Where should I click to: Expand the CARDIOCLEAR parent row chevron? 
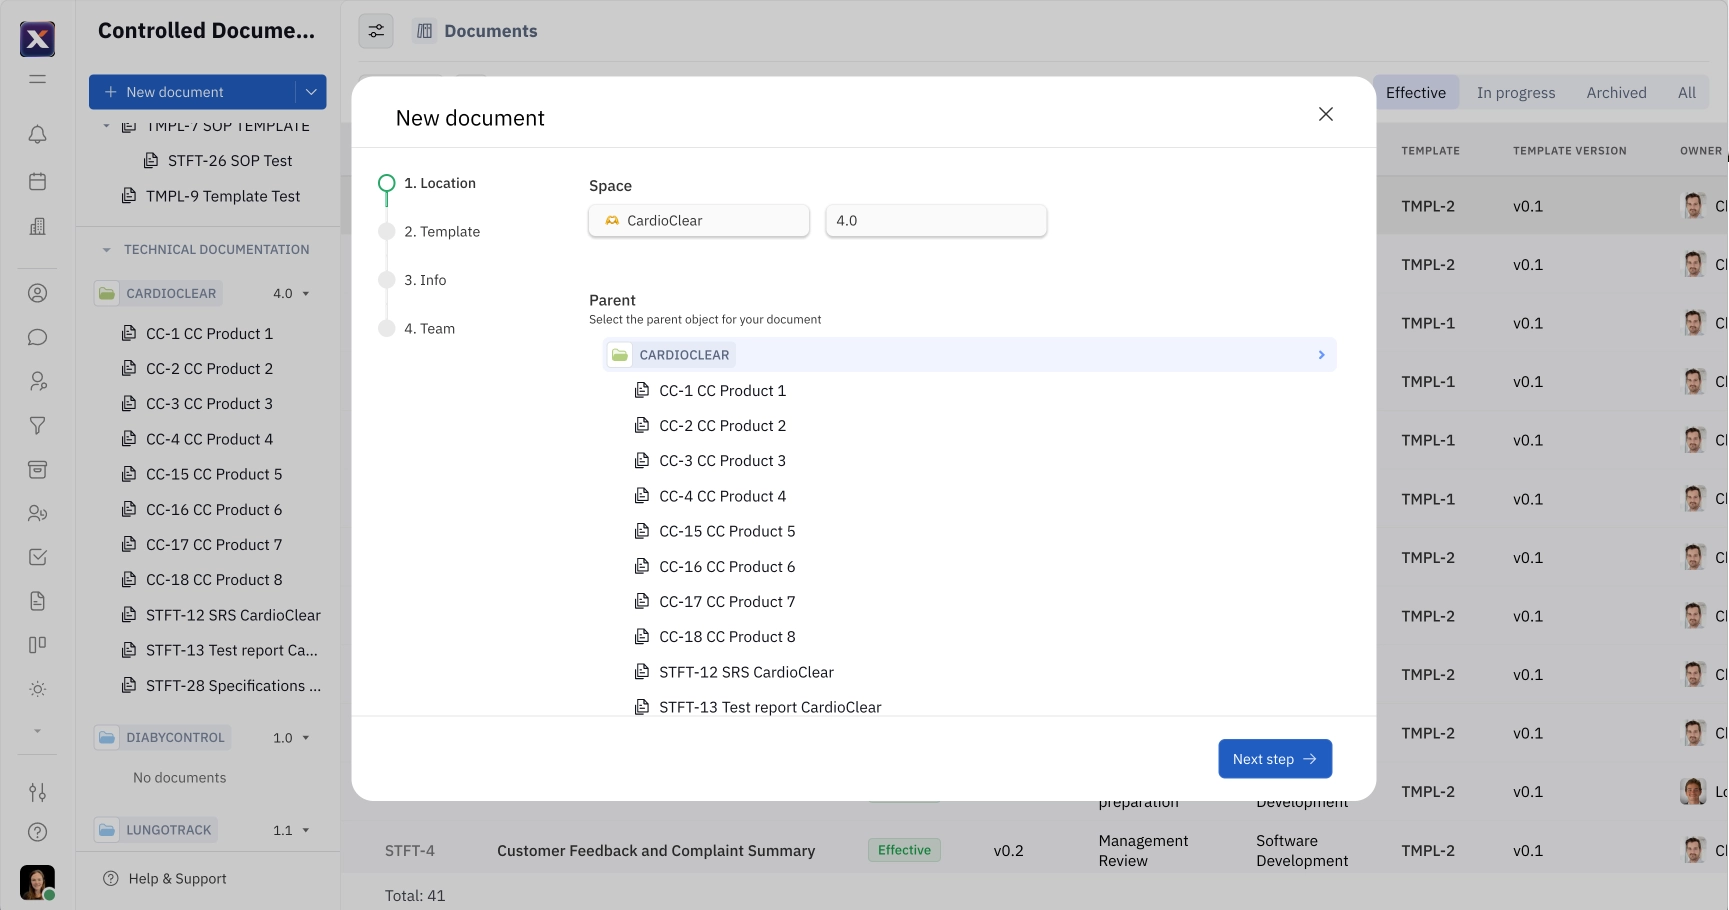click(x=1321, y=354)
